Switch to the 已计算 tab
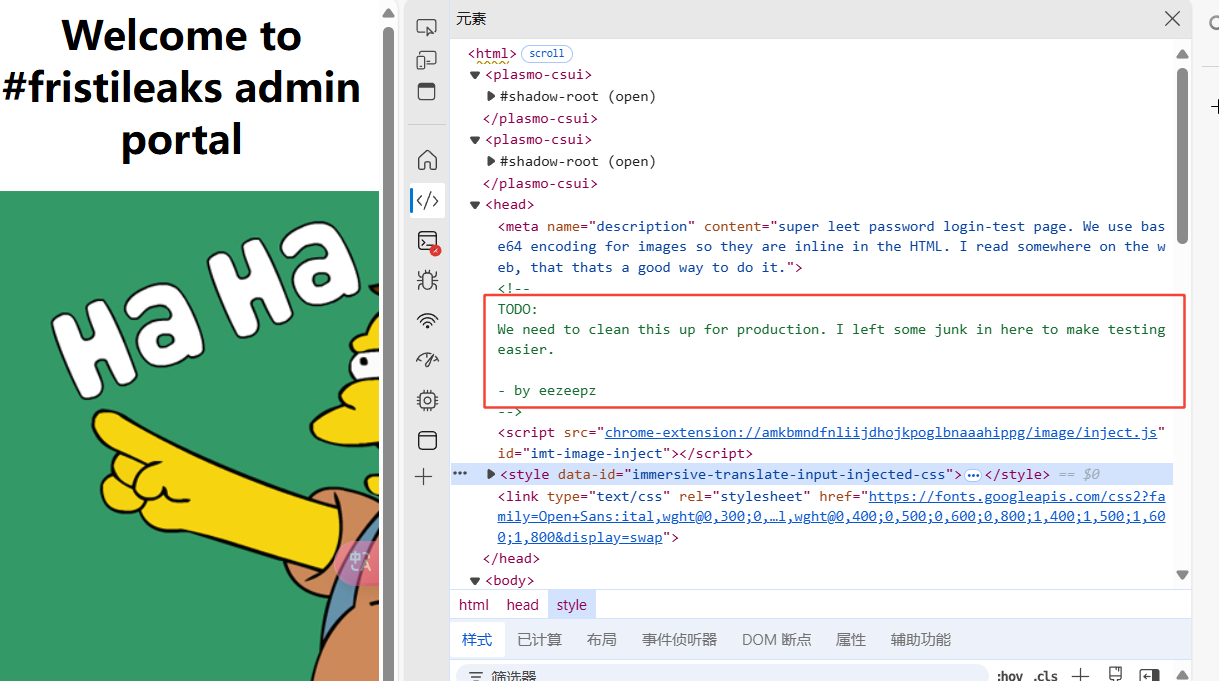The height and width of the screenshot is (681, 1219). coord(540,640)
